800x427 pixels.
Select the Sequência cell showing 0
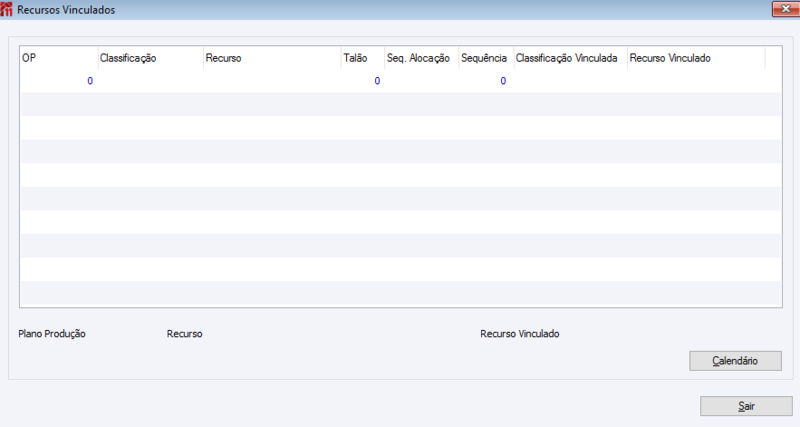pyautogui.click(x=486, y=81)
